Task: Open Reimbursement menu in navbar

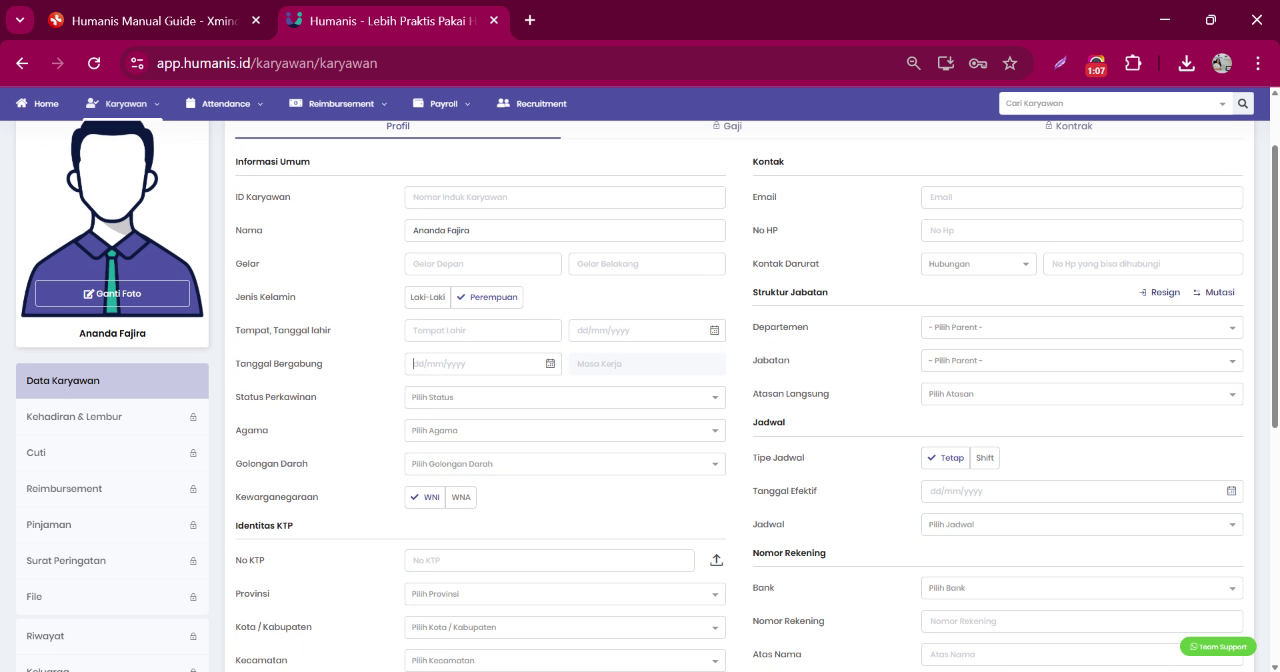Action: [338, 103]
